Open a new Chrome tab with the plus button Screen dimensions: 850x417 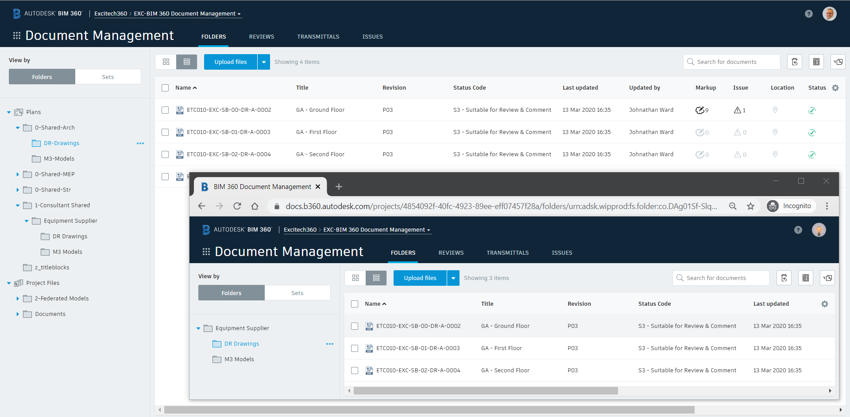coord(339,186)
